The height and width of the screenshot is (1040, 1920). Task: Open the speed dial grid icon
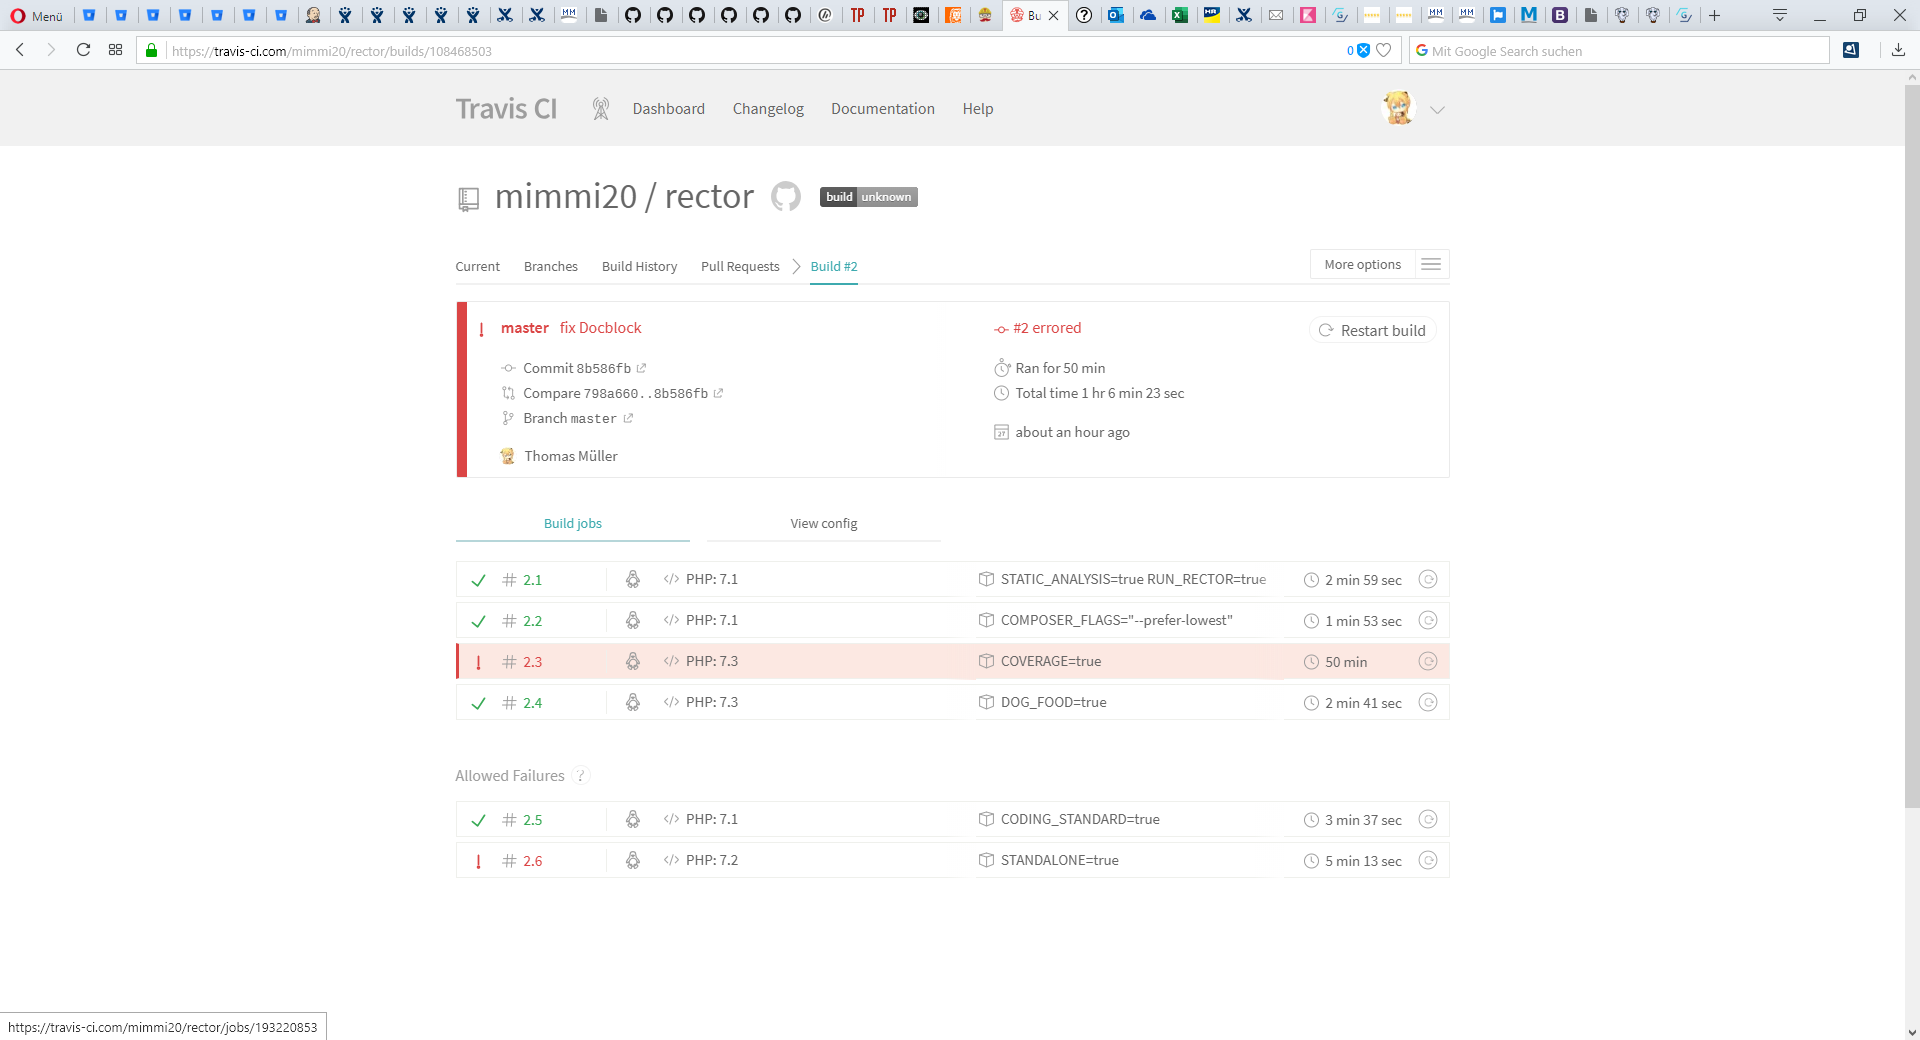[x=116, y=50]
